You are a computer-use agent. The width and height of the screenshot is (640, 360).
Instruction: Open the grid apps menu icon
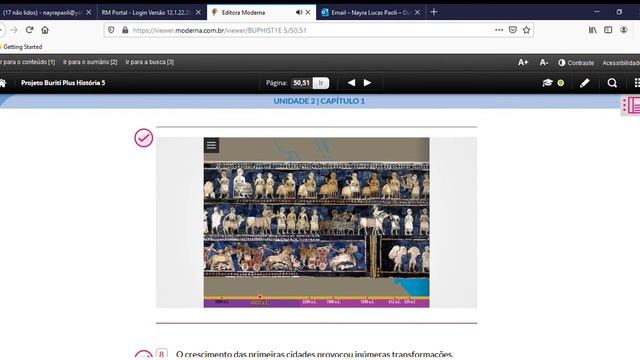637,83
